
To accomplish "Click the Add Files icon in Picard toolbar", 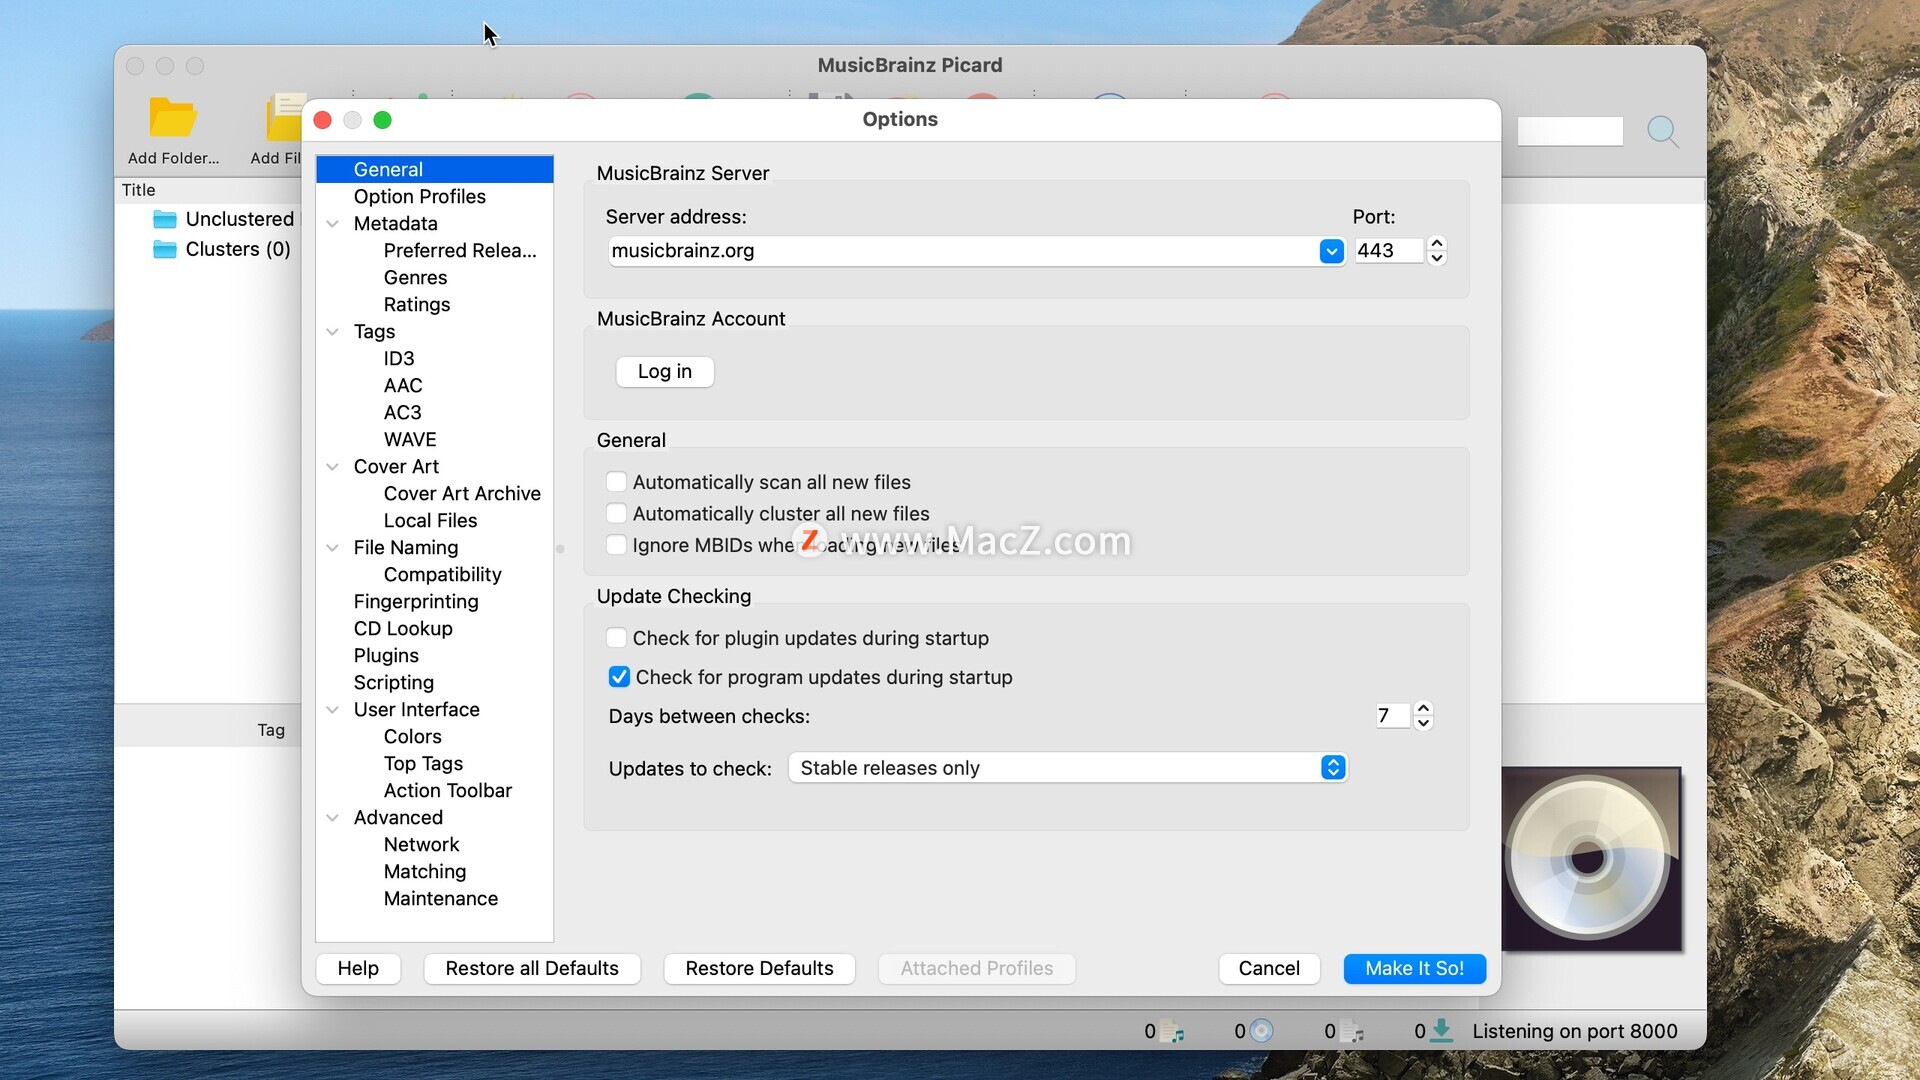I will pyautogui.click(x=284, y=118).
